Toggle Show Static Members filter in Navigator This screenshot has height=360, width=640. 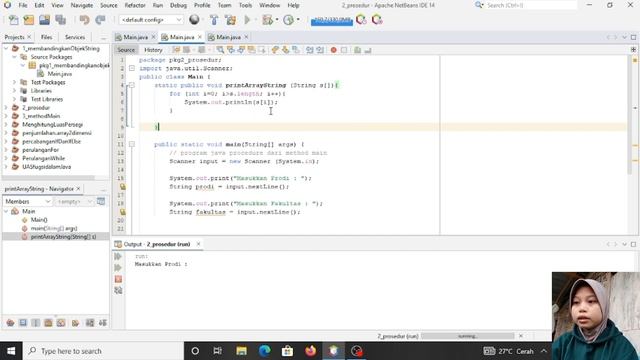[x=36, y=323]
